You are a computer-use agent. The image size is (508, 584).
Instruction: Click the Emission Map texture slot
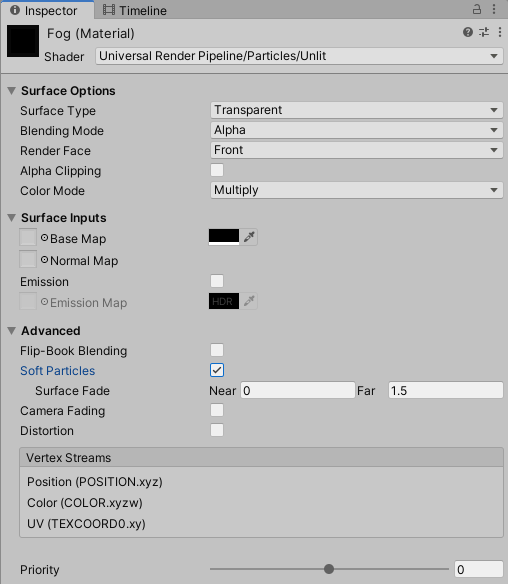pyautogui.click(x=28, y=301)
